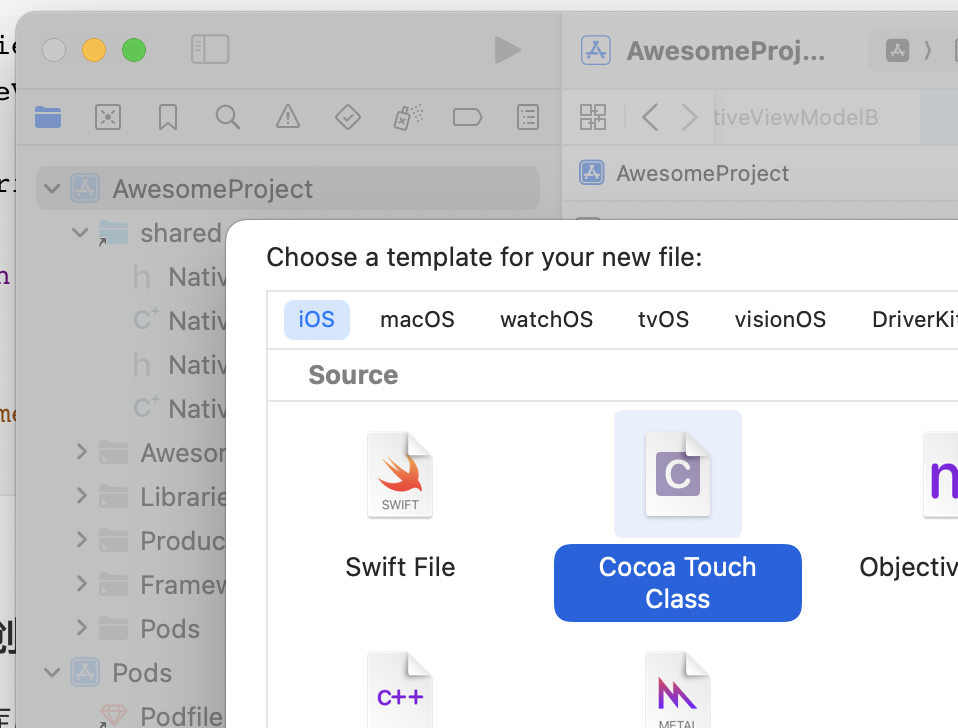The image size is (958, 728).
Task: Select the AwesomeProject project row
Action: pos(288,188)
